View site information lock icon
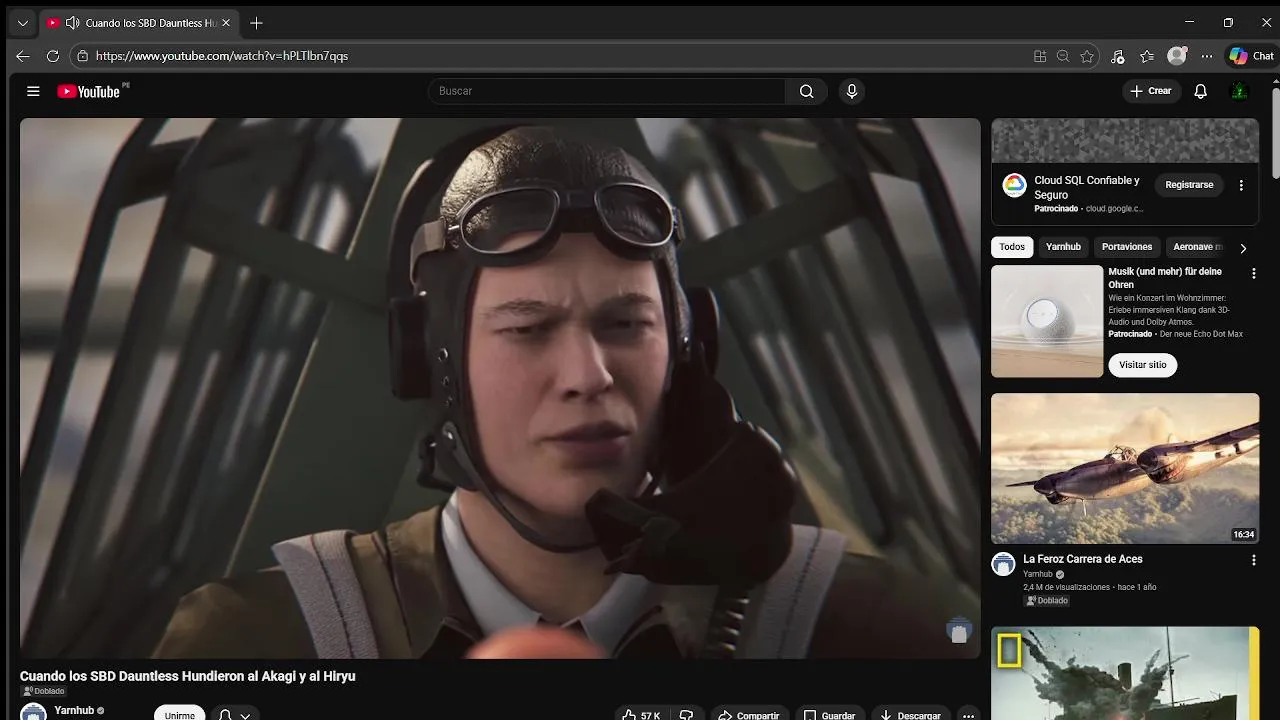The width and height of the screenshot is (1280, 720). (x=83, y=56)
